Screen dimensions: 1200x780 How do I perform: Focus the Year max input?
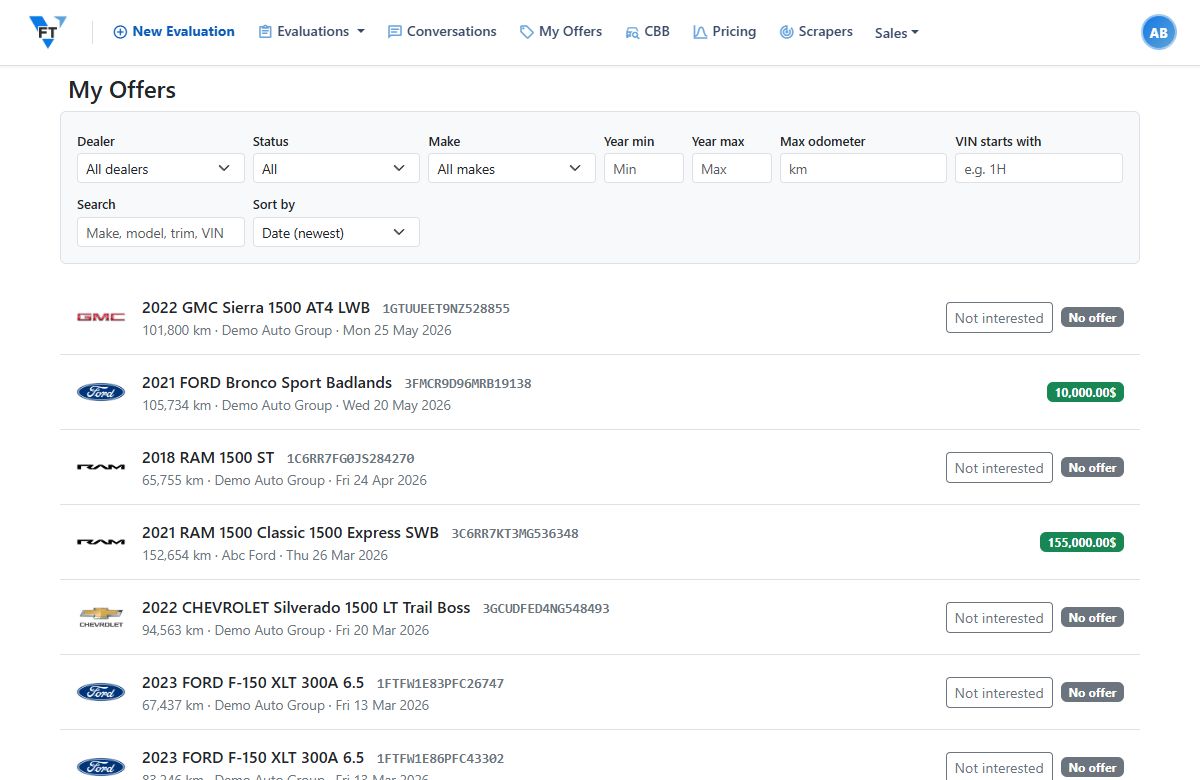(732, 168)
